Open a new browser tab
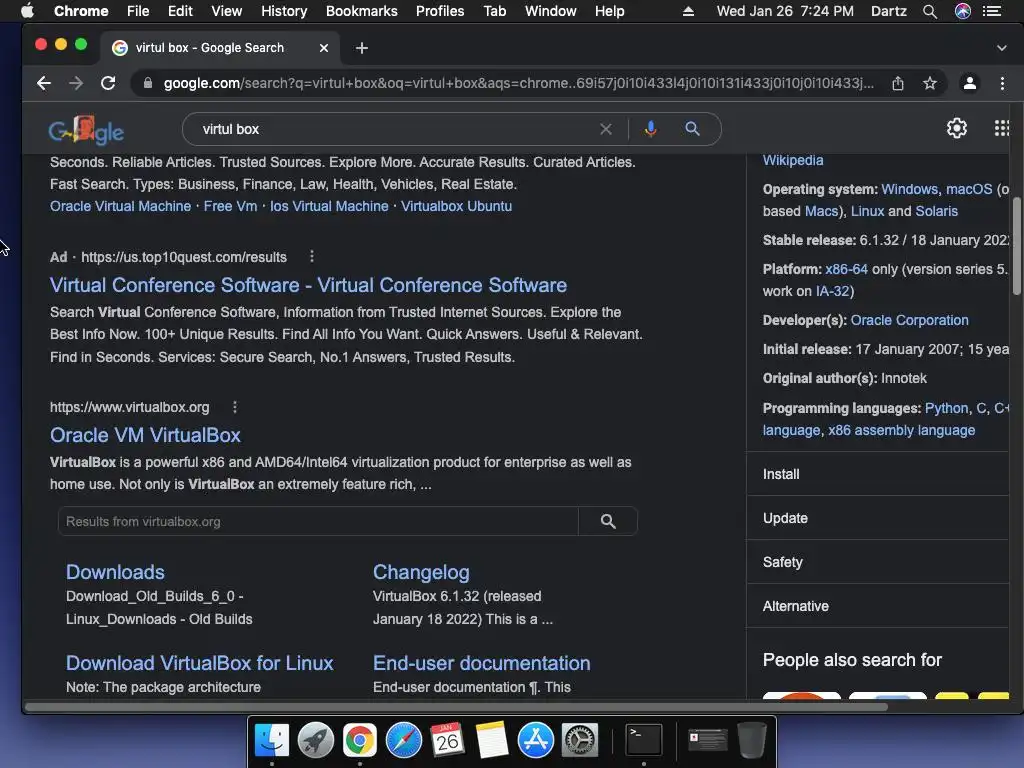The image size is (1024, 768). tap(362, 48)
